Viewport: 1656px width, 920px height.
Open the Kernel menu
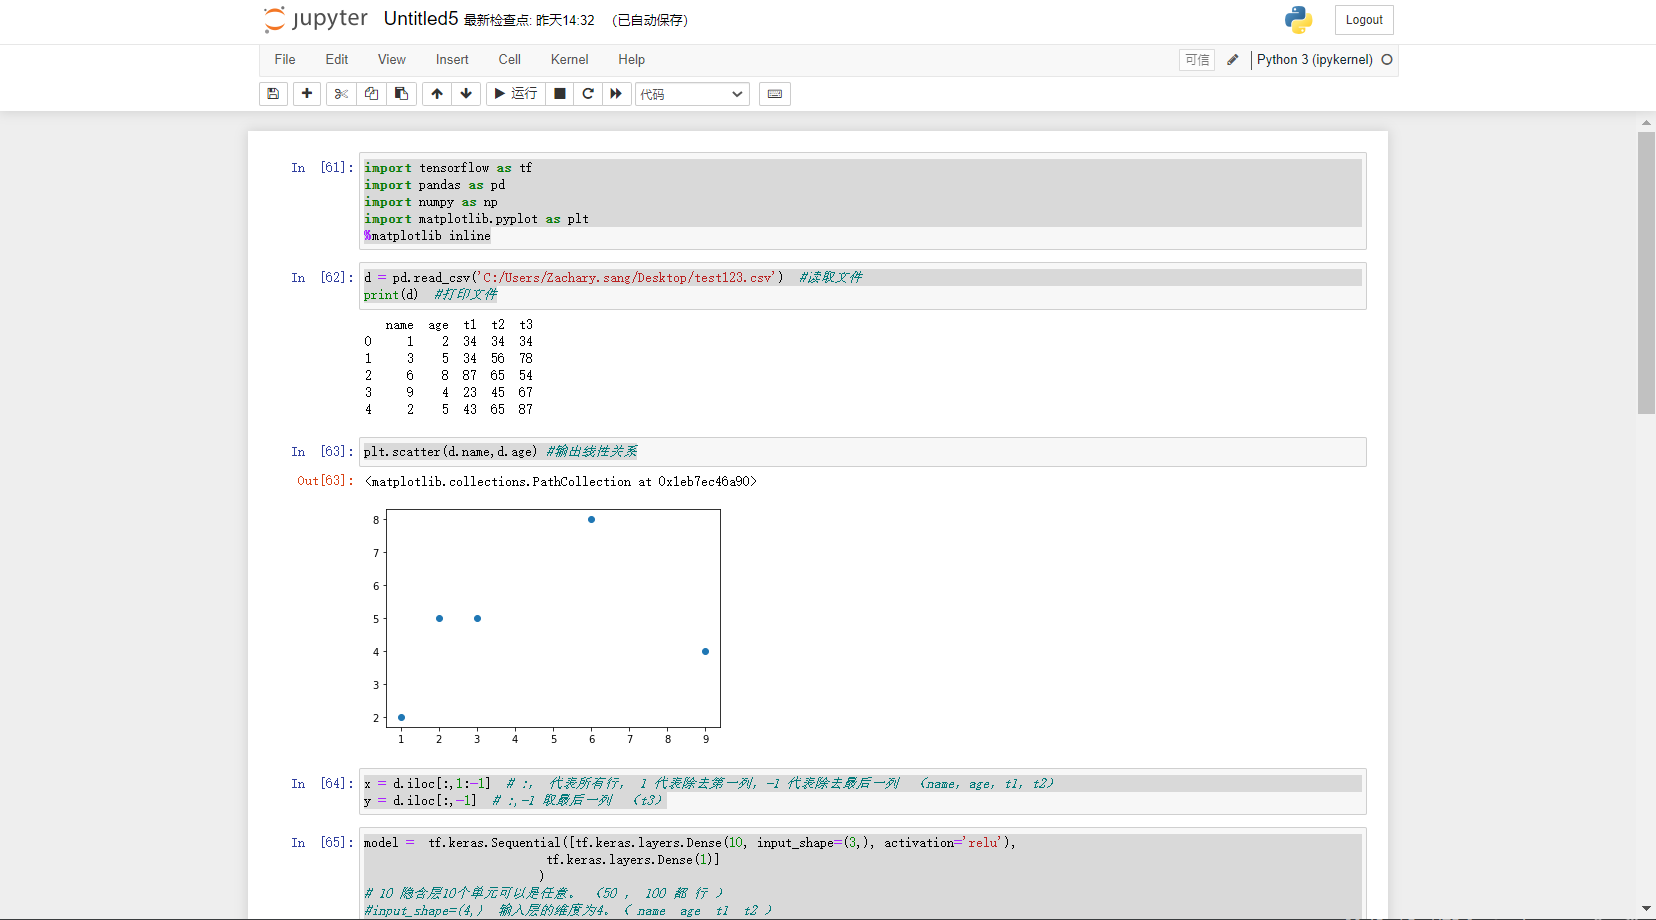(x=570, y=60)
